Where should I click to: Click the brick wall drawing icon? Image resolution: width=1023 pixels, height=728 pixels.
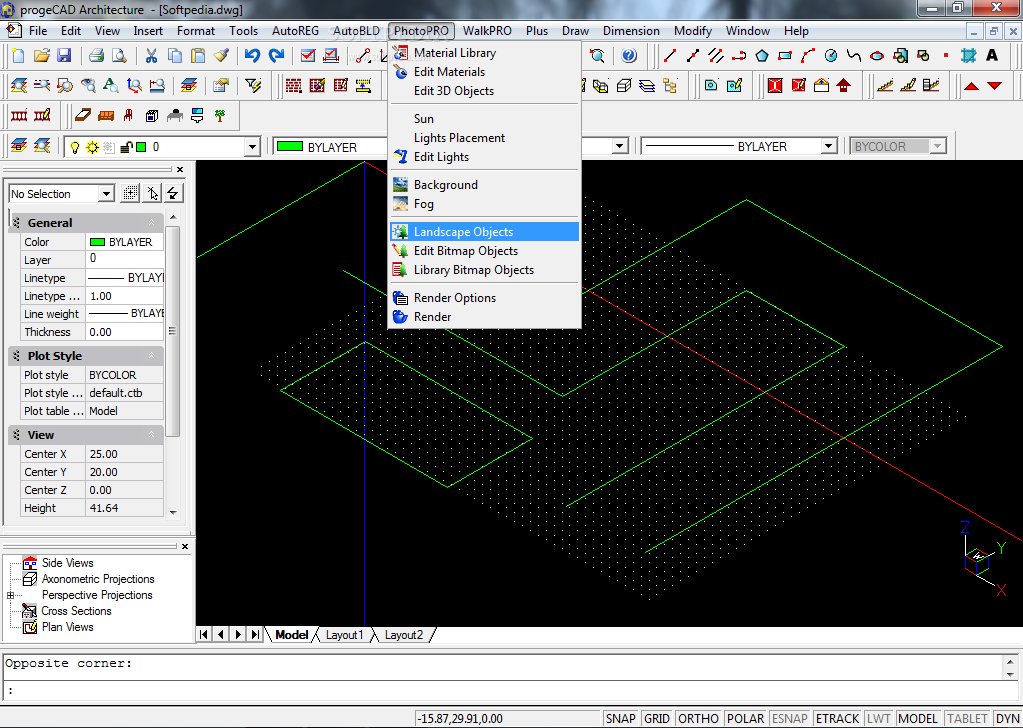point(294,85)
